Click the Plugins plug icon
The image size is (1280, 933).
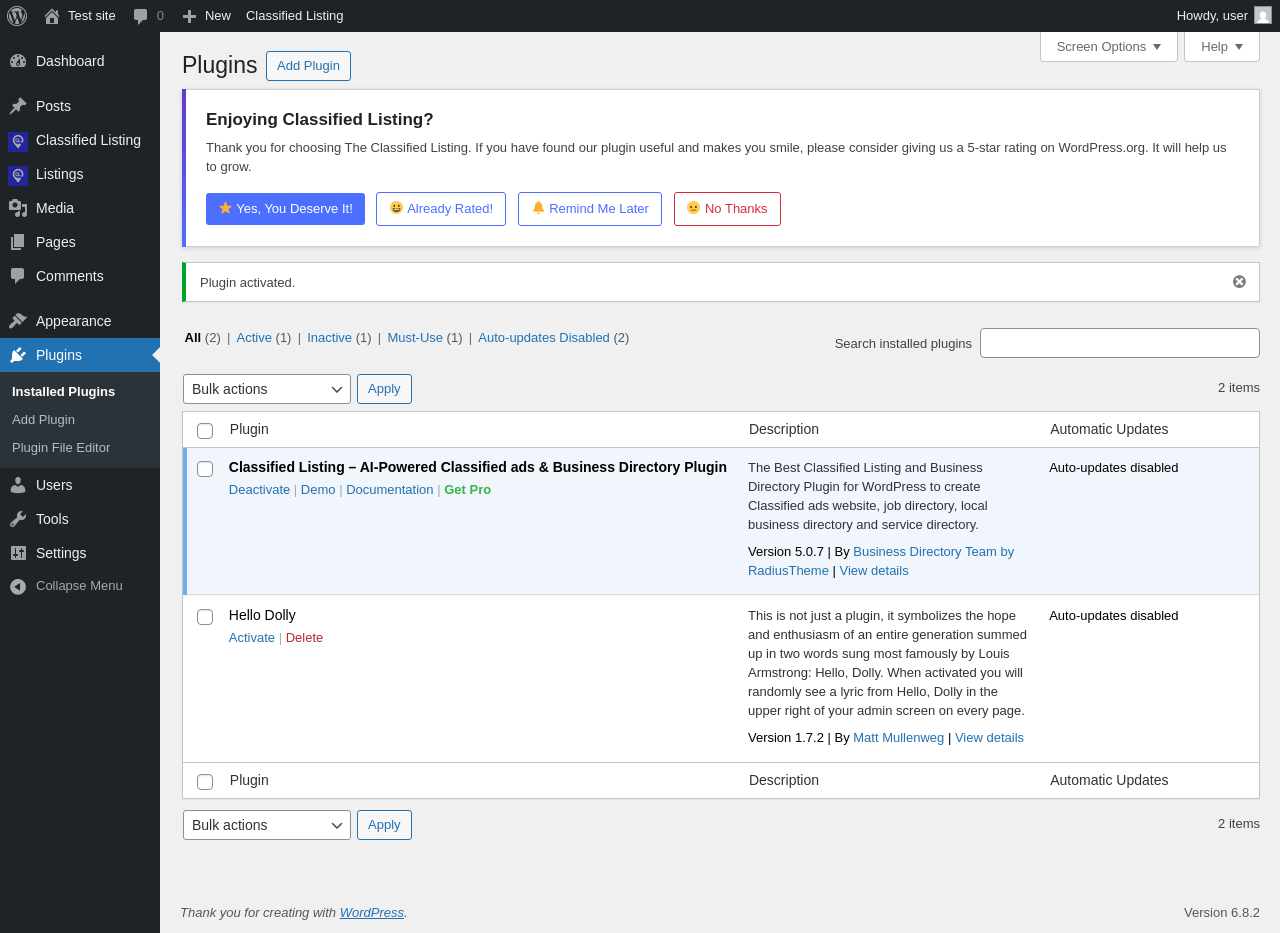(18, 355)
